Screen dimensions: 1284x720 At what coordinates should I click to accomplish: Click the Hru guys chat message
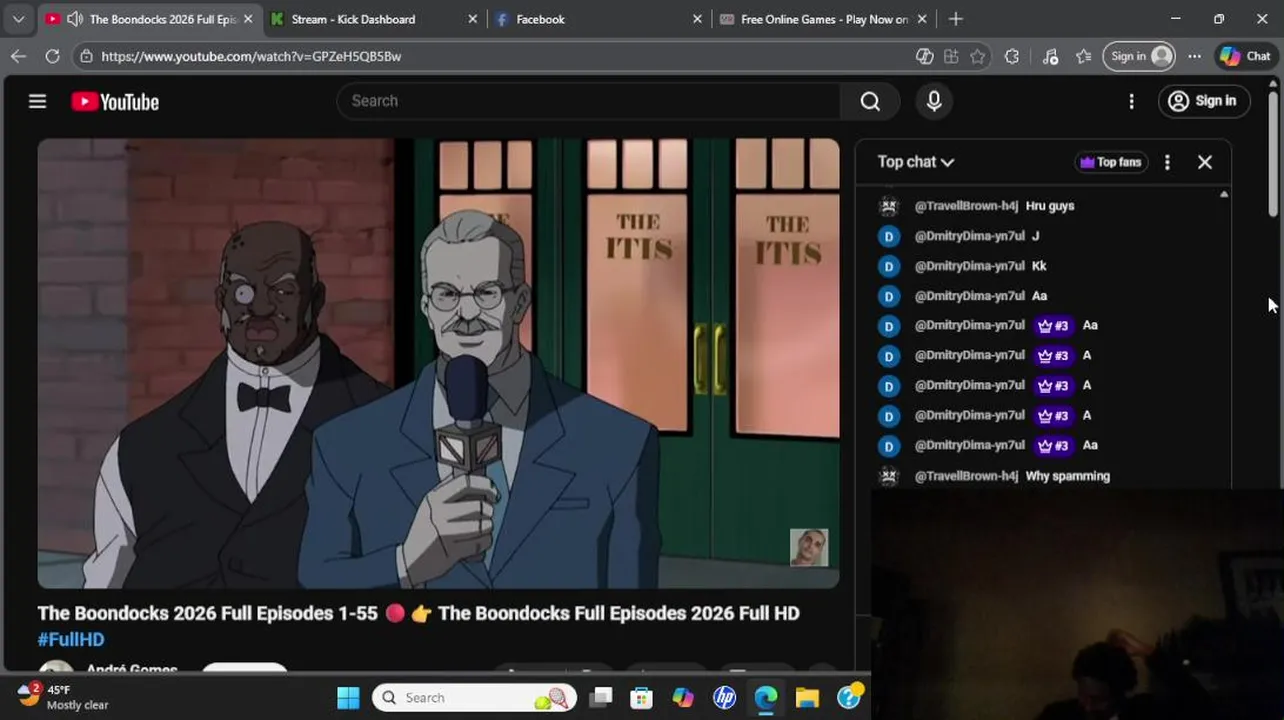pos(1050,206)
